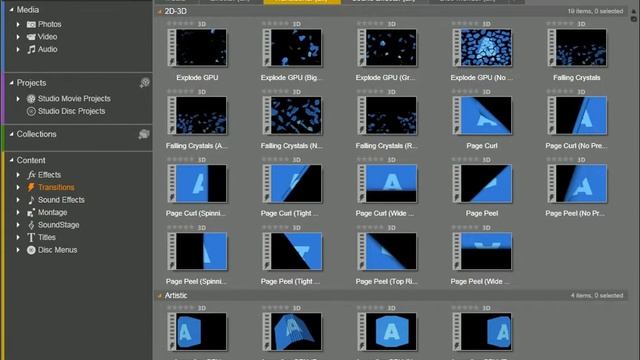Expand the Effects tree node

click(x=18, y=175)
